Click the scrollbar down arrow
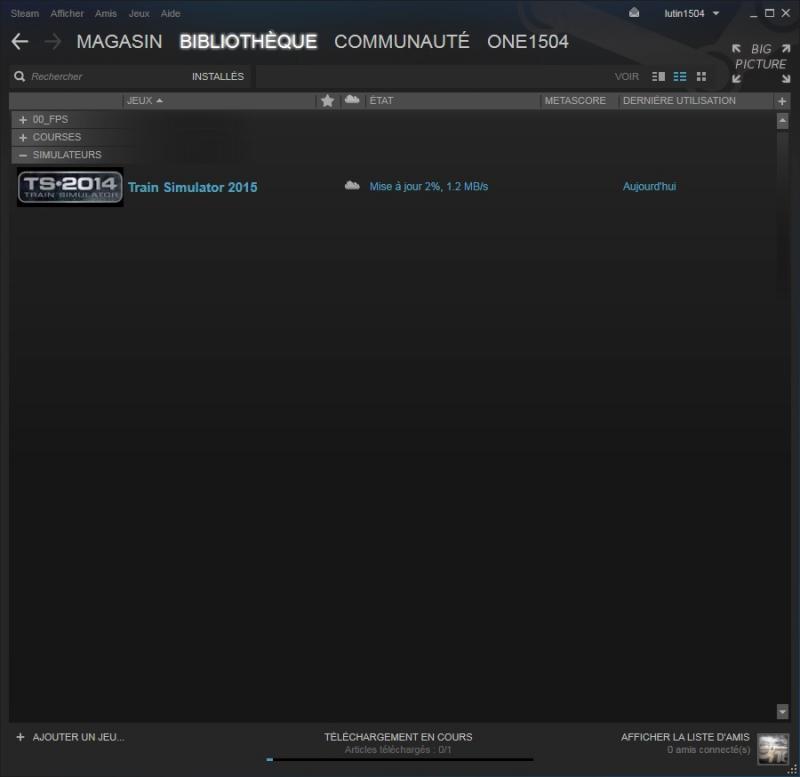The width and height of the screenshot is (800, 777). pyautogui.click(x=782, y=711)
